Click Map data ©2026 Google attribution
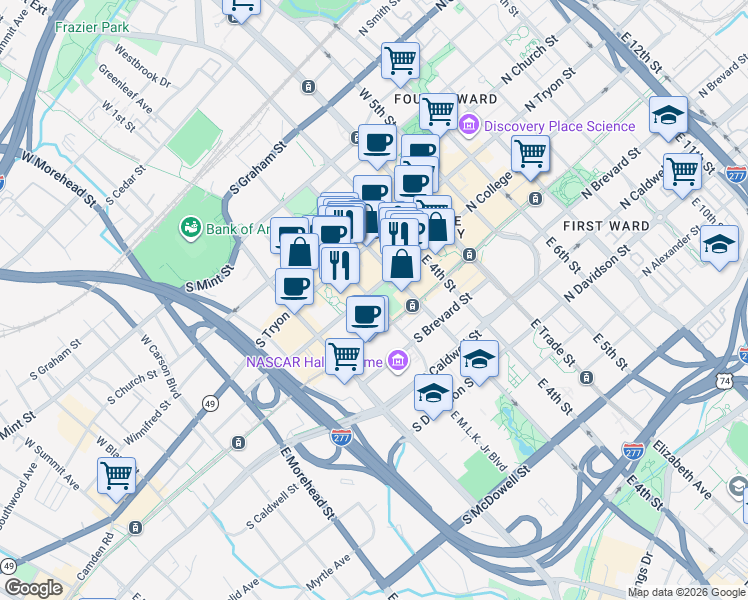 686,593
